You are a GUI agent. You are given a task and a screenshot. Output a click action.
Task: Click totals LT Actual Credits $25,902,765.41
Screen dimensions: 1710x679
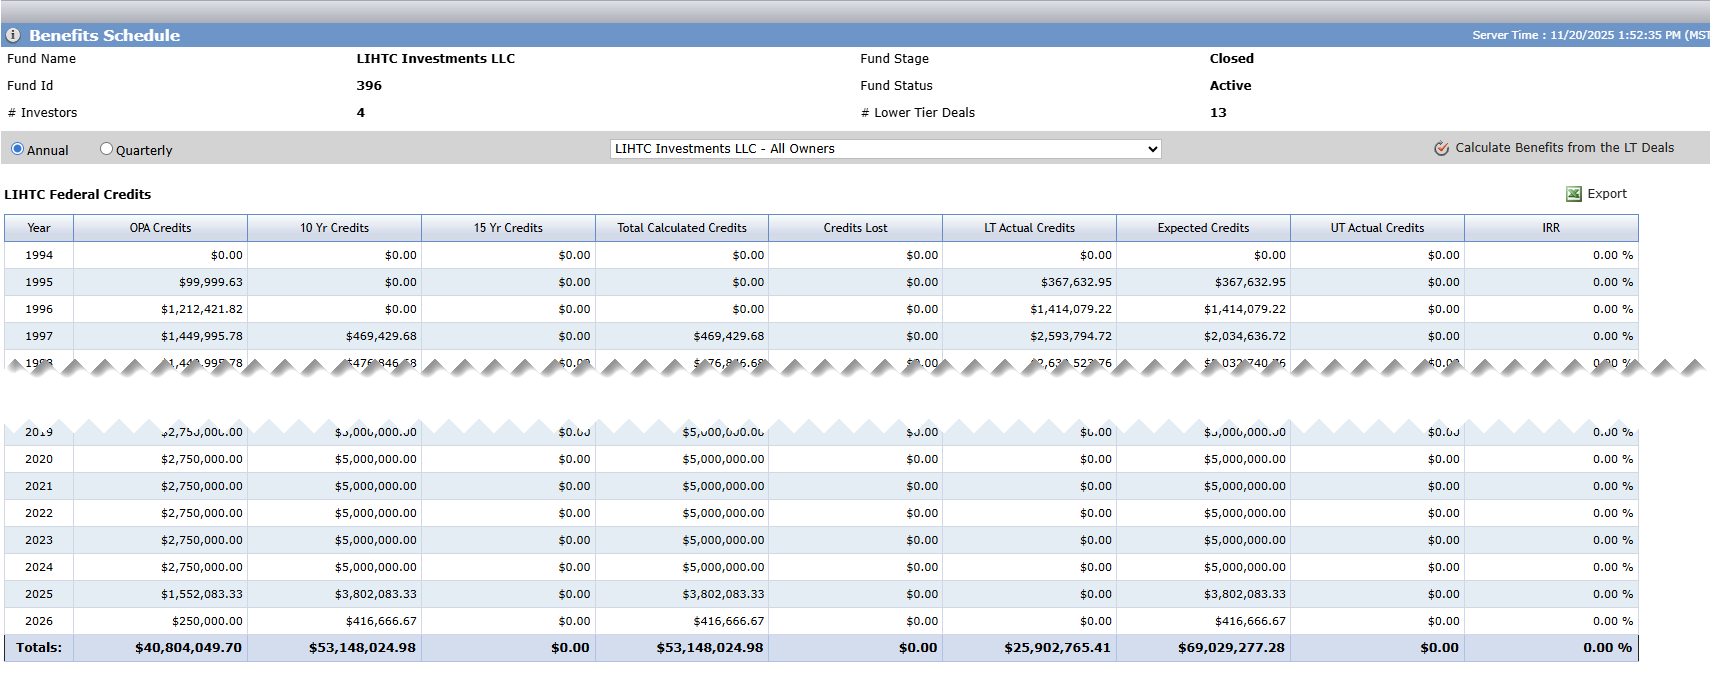pyautogui.click(x=1057, y=648)
